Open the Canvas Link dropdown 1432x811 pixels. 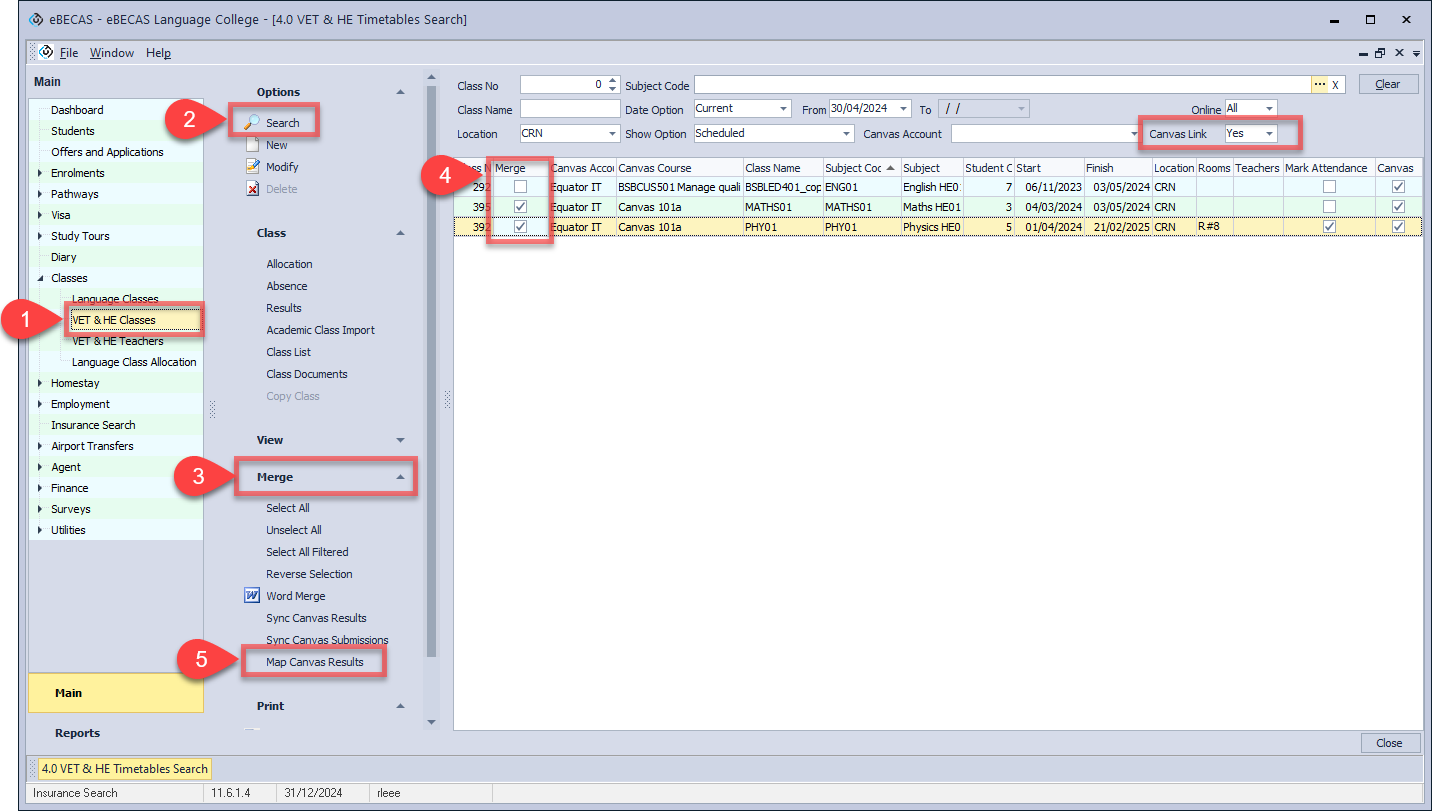click(x=1269, y=133)
